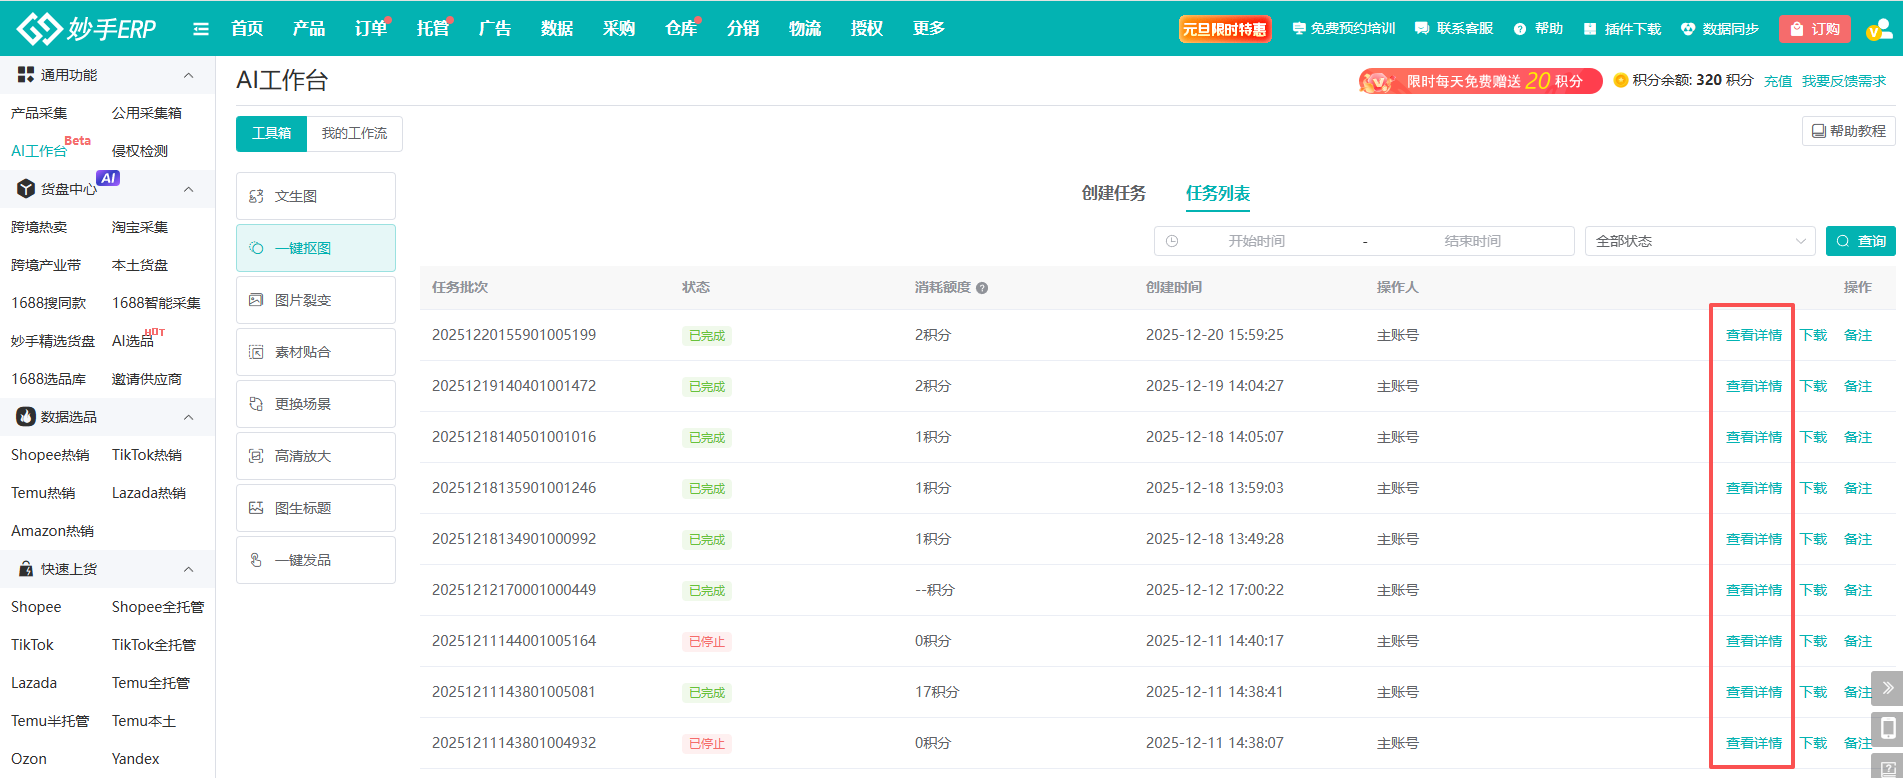This screenshot has width=1903, height=778.
Task: Open the 高清放大 tool
Action: (315, 456)
